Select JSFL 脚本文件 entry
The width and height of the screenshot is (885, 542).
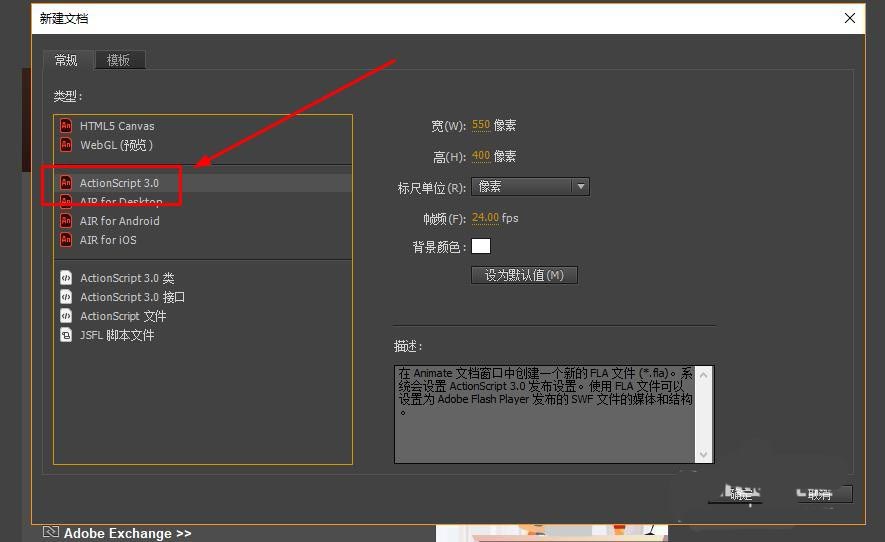203,335
